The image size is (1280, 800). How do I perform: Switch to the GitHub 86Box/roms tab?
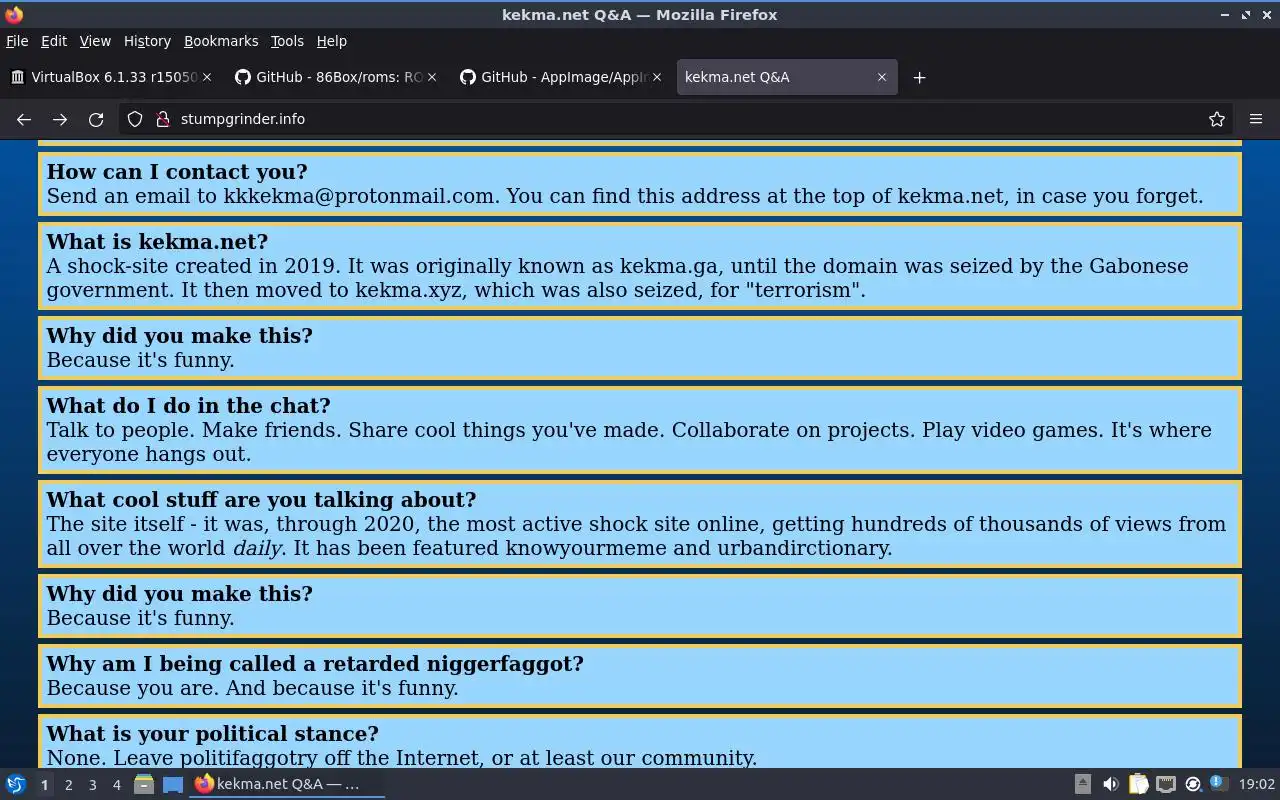[335, 77]
